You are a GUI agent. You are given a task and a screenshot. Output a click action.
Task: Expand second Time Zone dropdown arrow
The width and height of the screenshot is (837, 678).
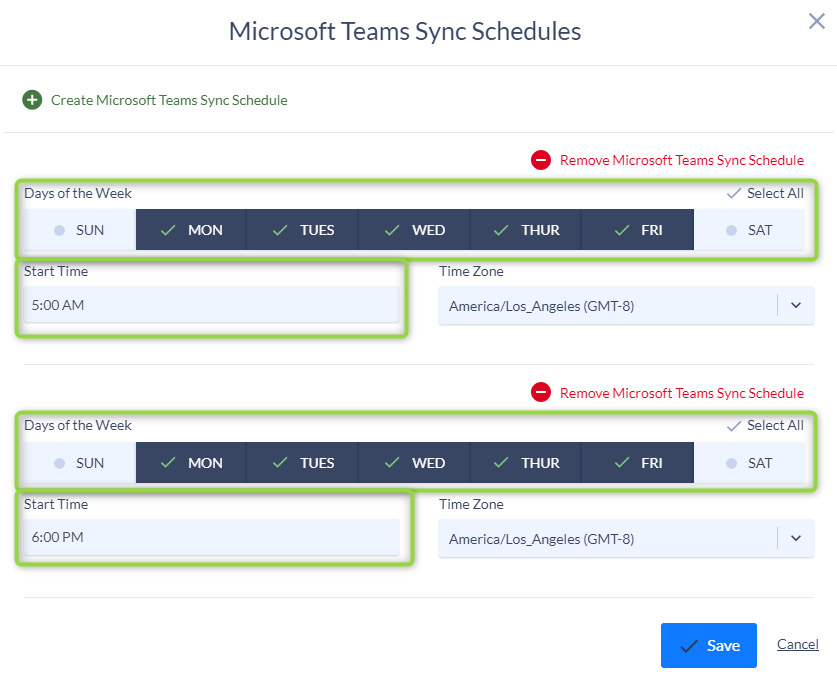796,538
